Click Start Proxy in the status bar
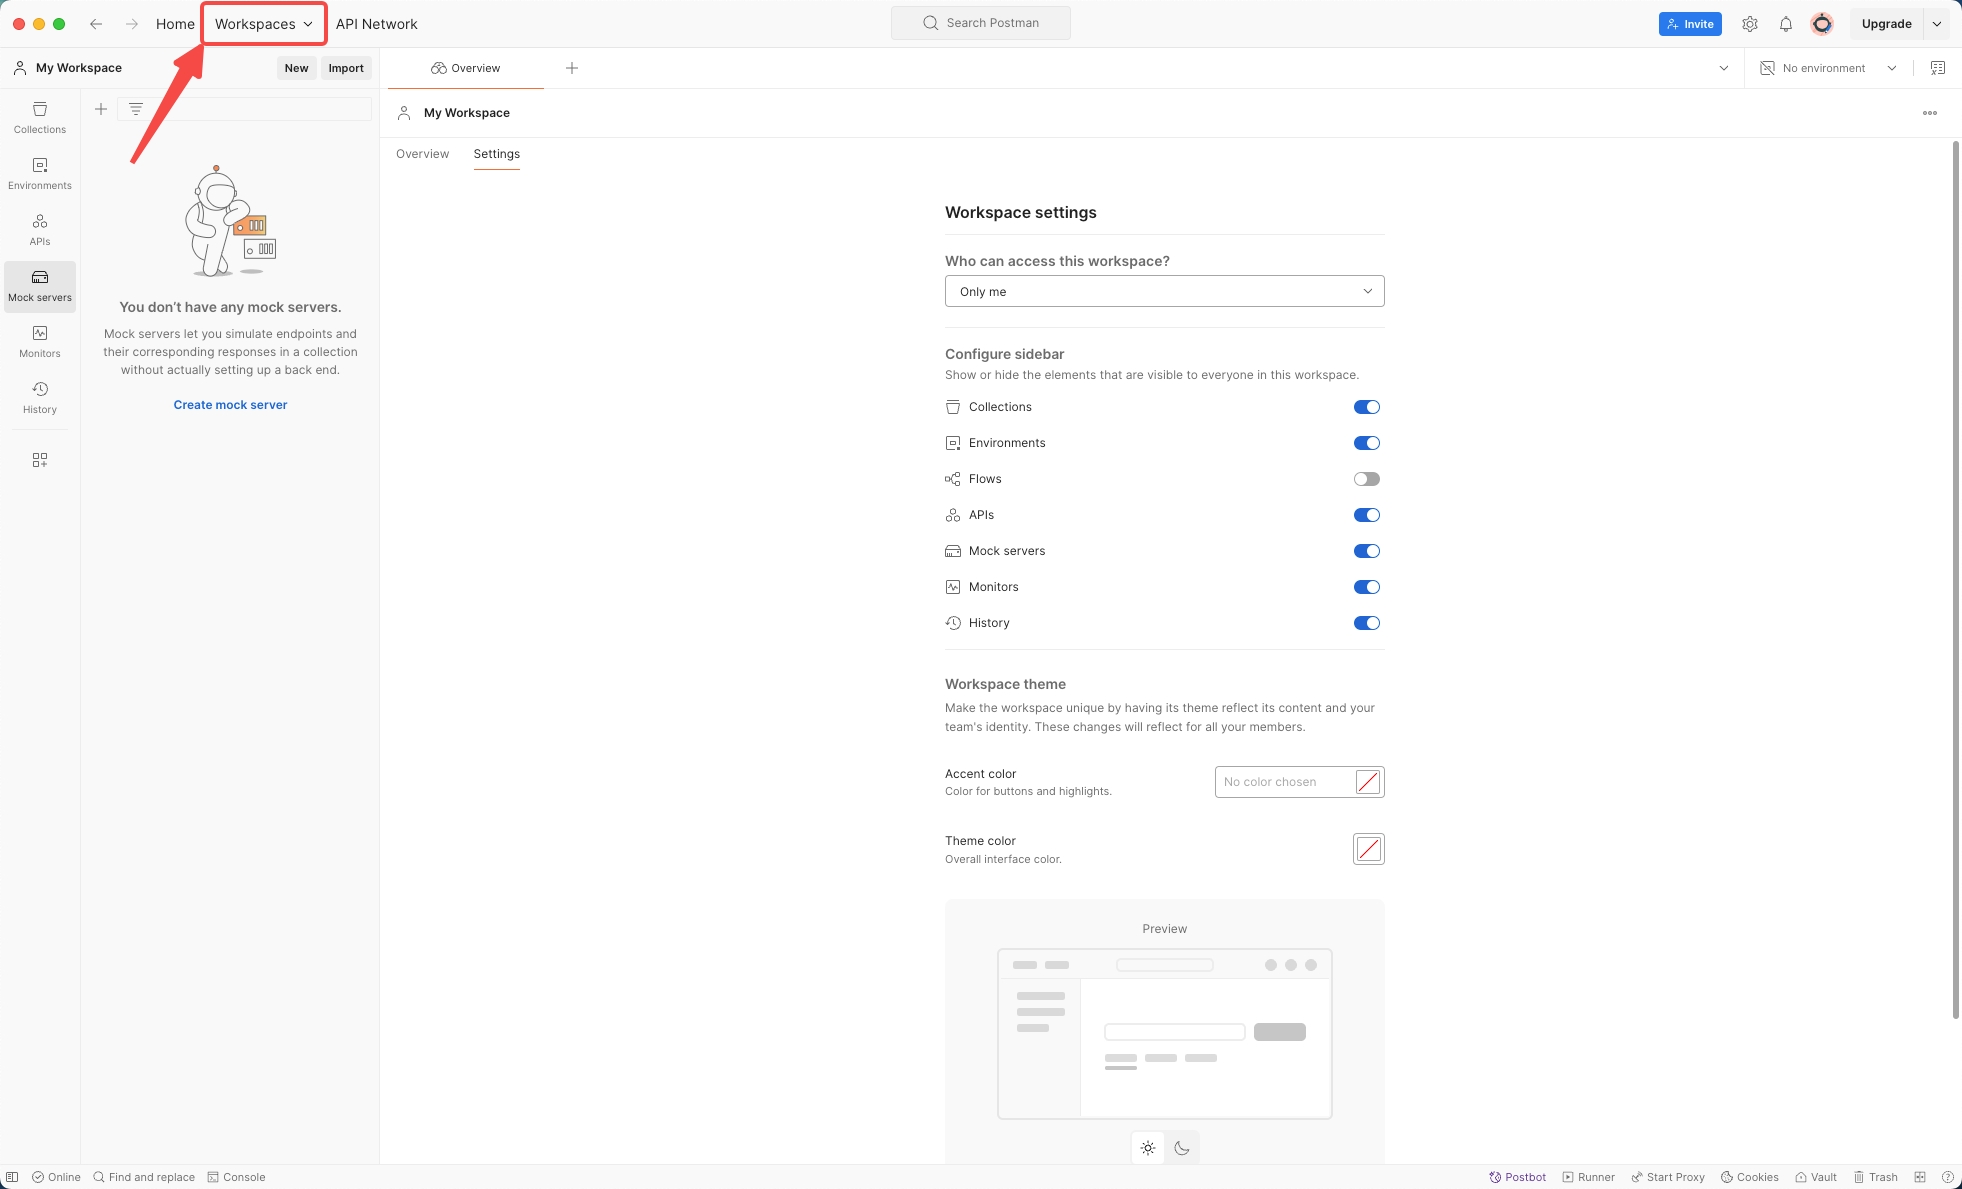The height and width of the screenshot is (1189, 1962). click(1668, 1177)
